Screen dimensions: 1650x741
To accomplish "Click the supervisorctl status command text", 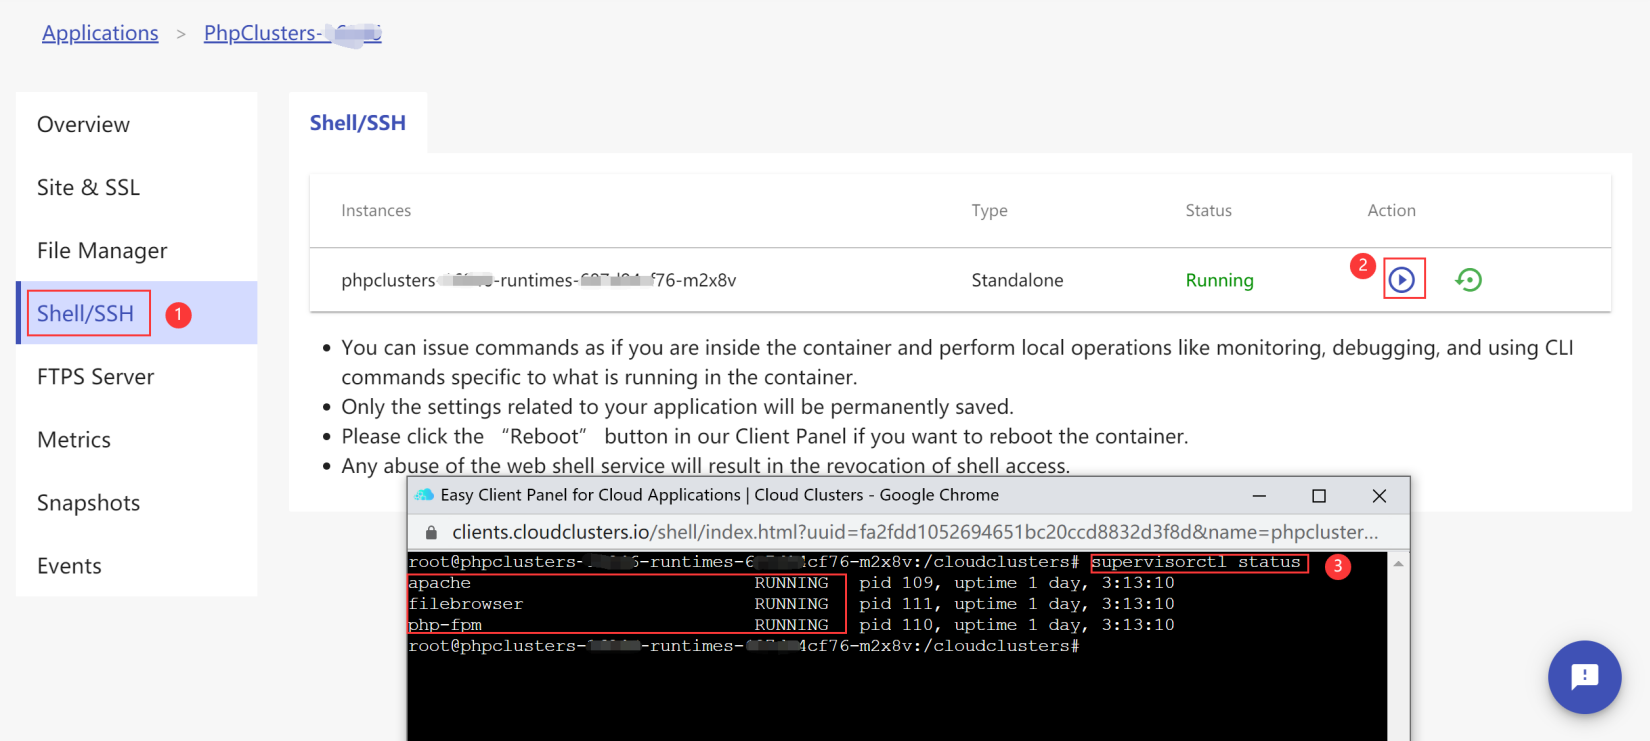I will pyautogui.click(x=1196, y=562).
